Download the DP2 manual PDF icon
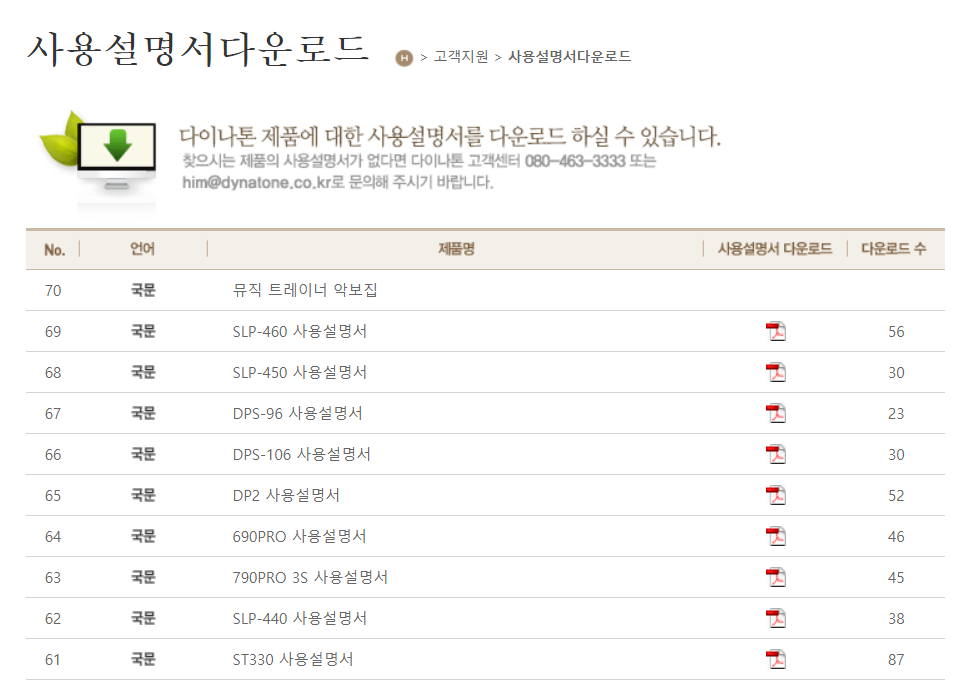 (776, 496)
